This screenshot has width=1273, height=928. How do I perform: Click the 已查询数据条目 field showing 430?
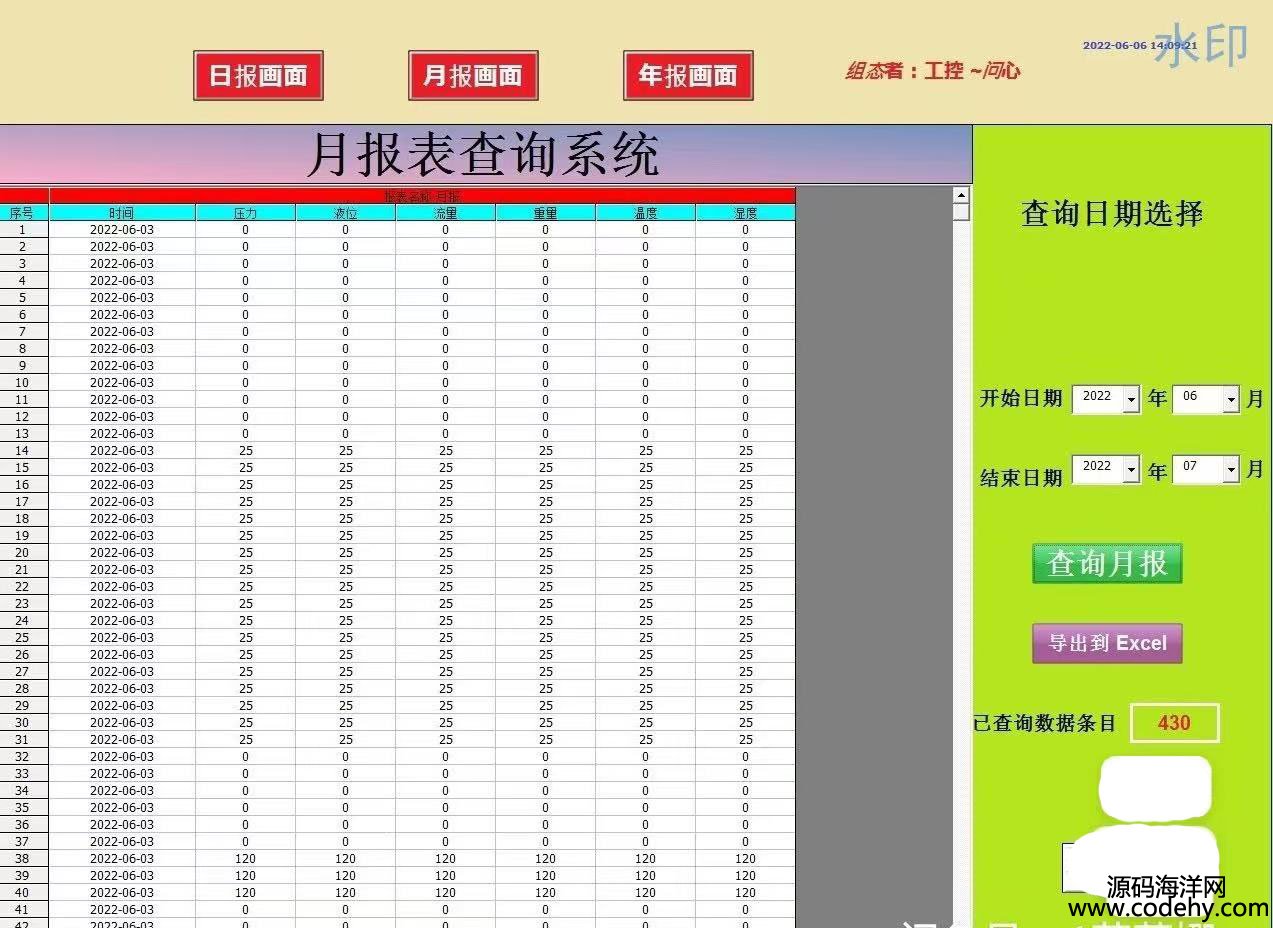(1174, 723)
